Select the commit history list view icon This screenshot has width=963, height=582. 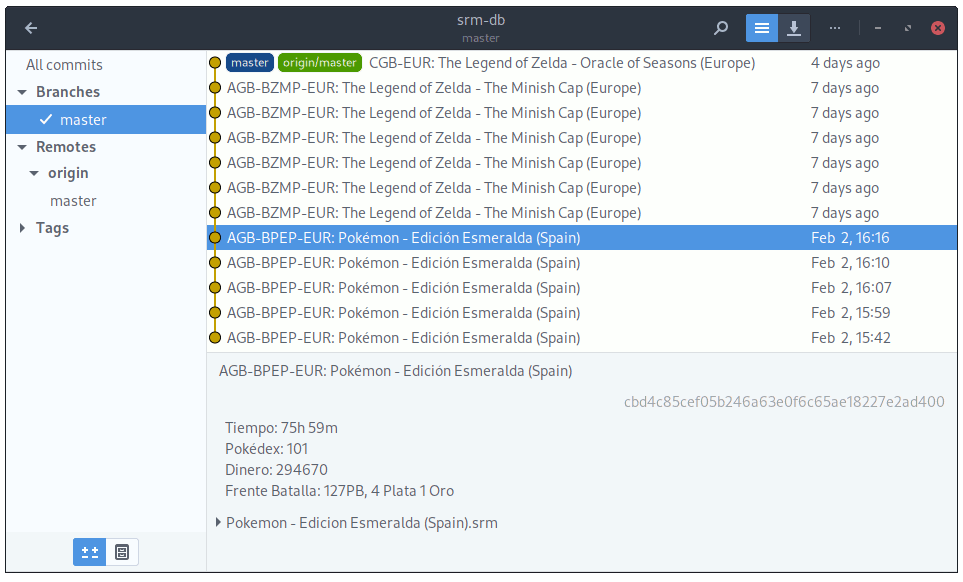(761, 27)
